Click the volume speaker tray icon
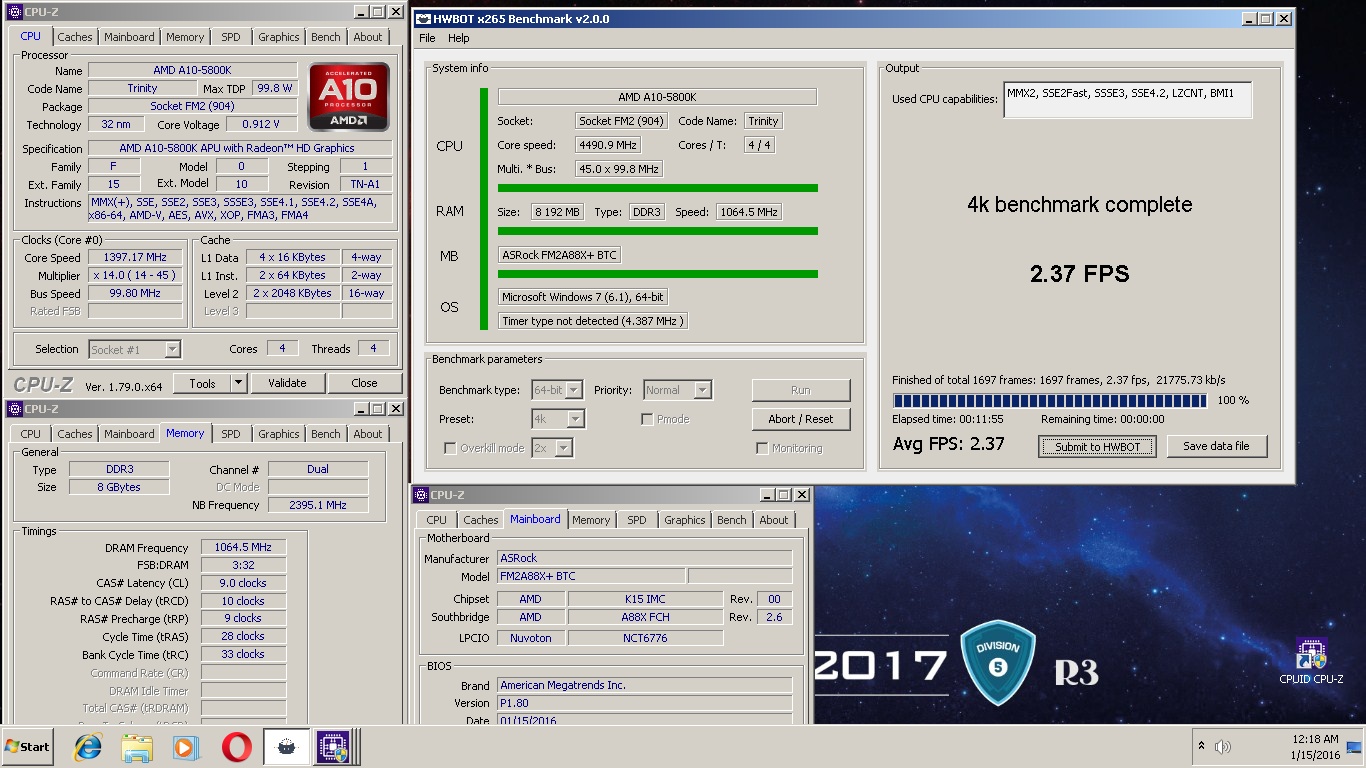 (x=1222, y=747)
